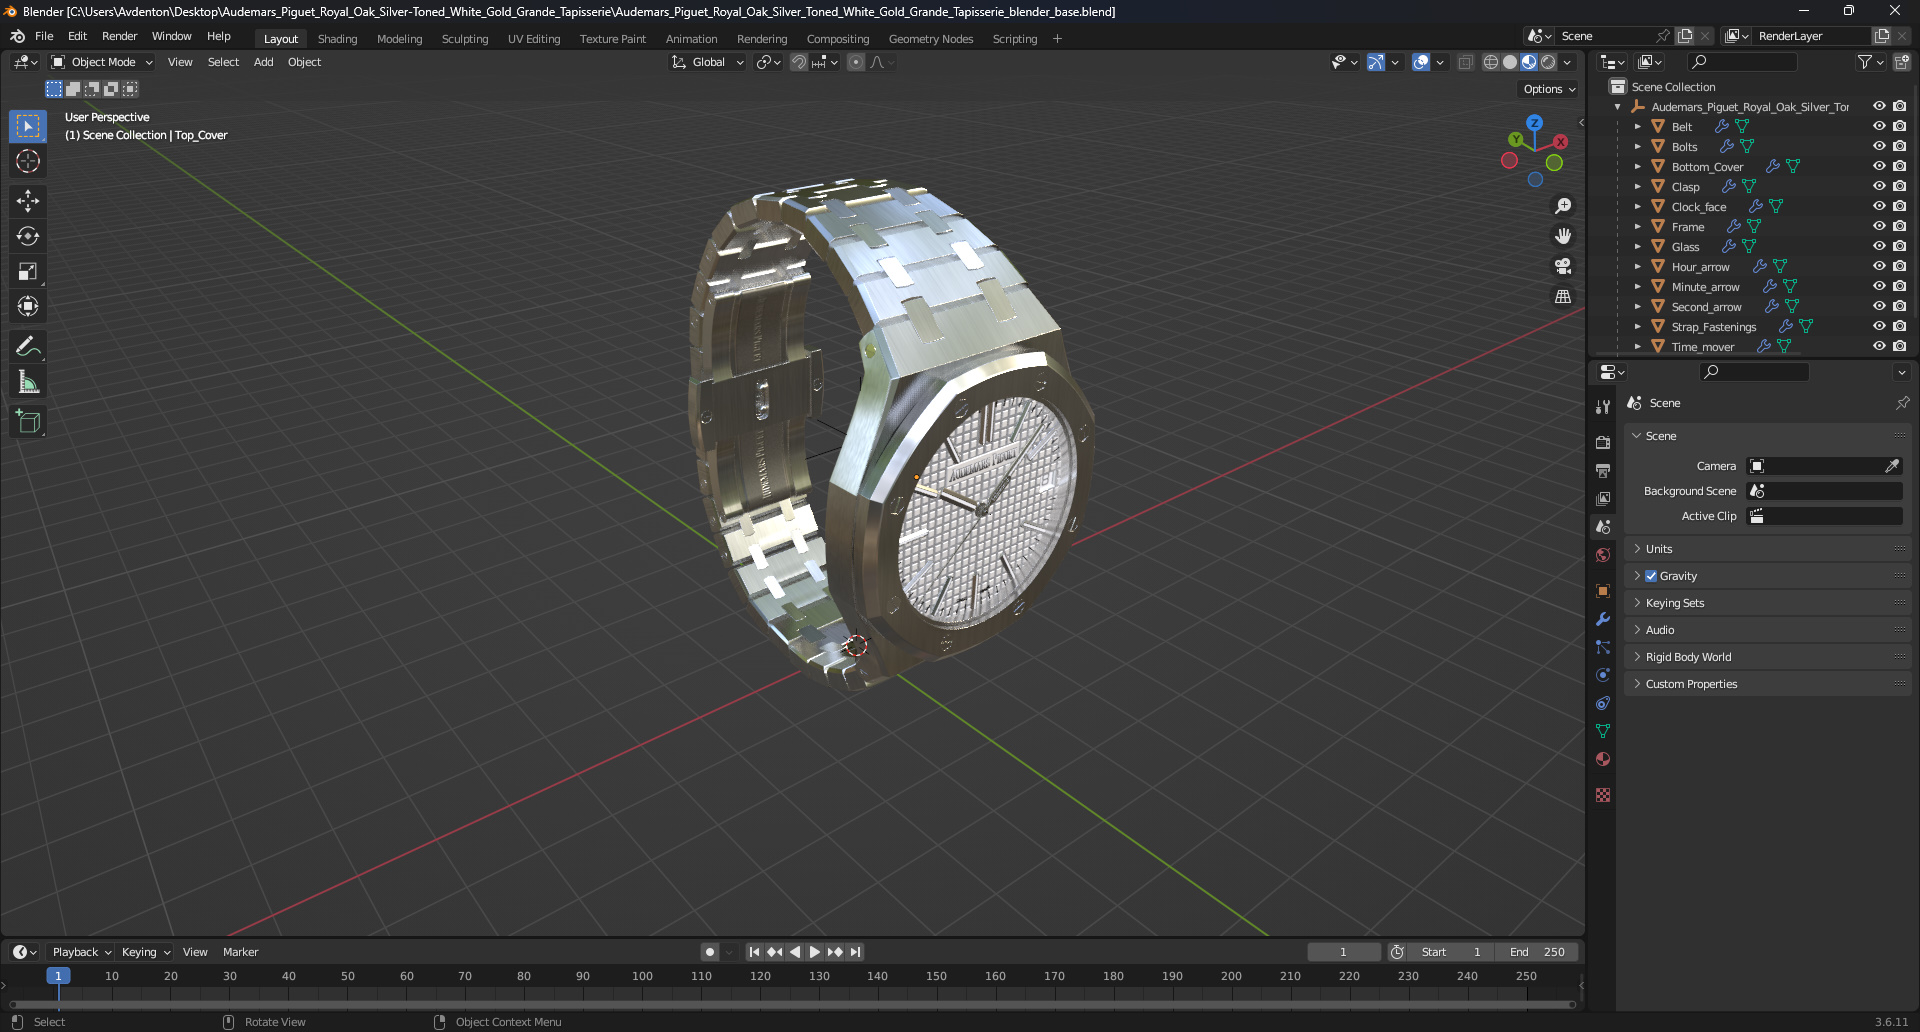
Task: Open the viewport Options dropdown
Action: click(x=1549, y=89)
